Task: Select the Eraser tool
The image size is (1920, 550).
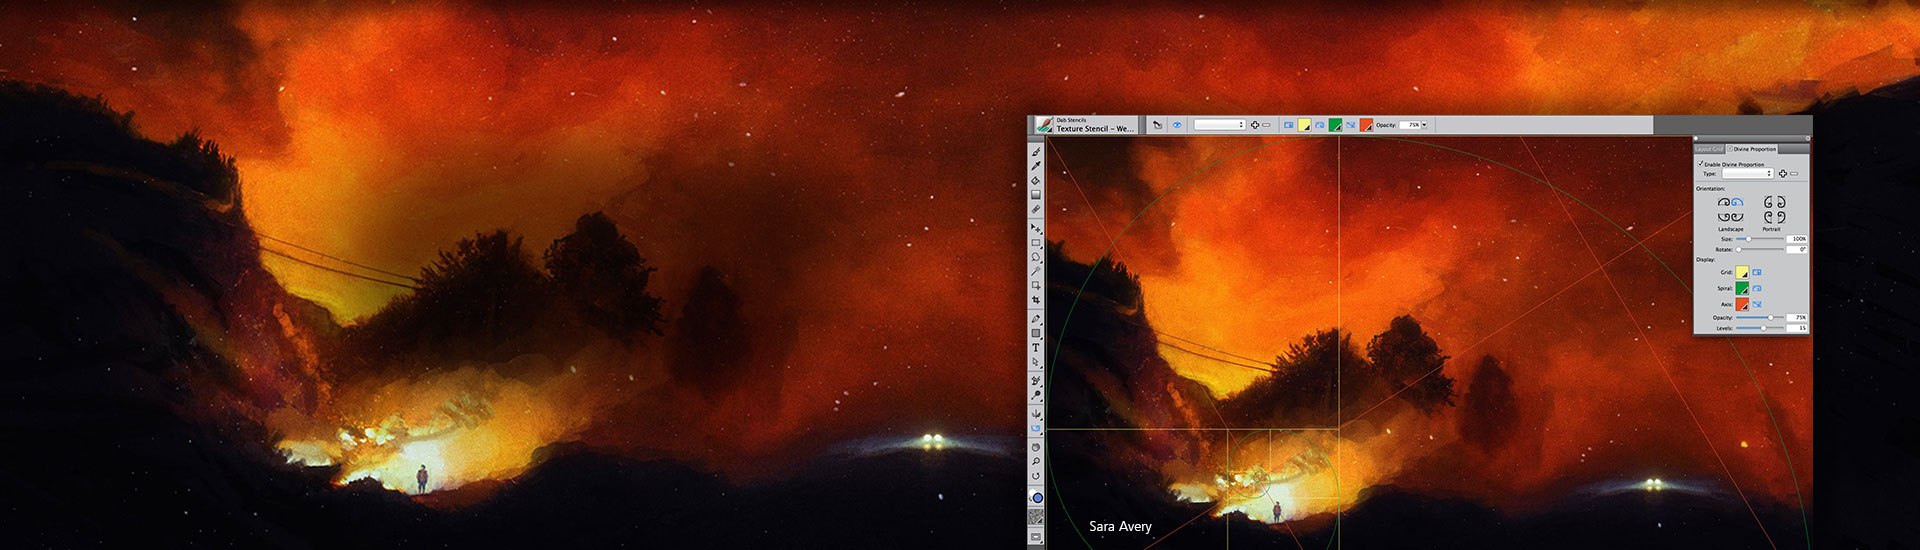Action: (x=1036, y=209)
